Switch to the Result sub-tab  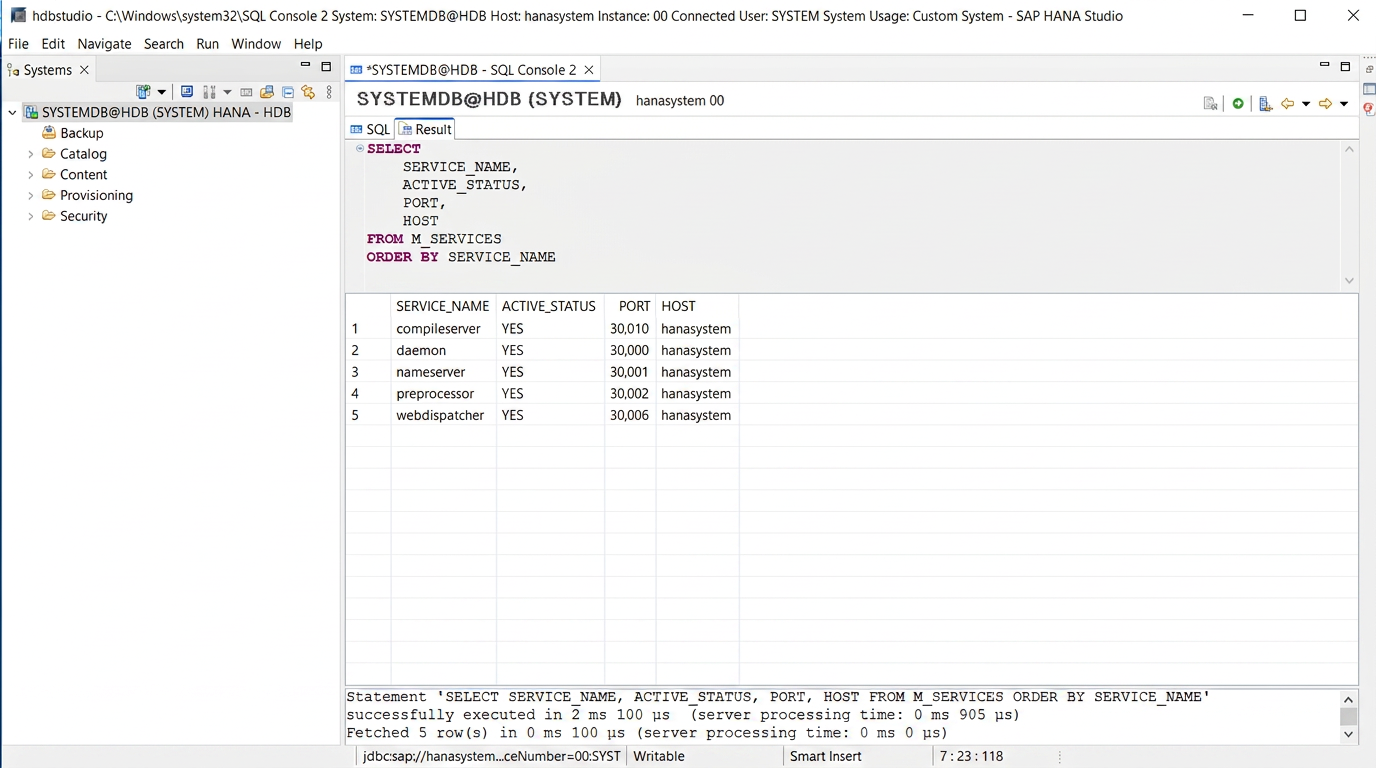coord(426,129)
